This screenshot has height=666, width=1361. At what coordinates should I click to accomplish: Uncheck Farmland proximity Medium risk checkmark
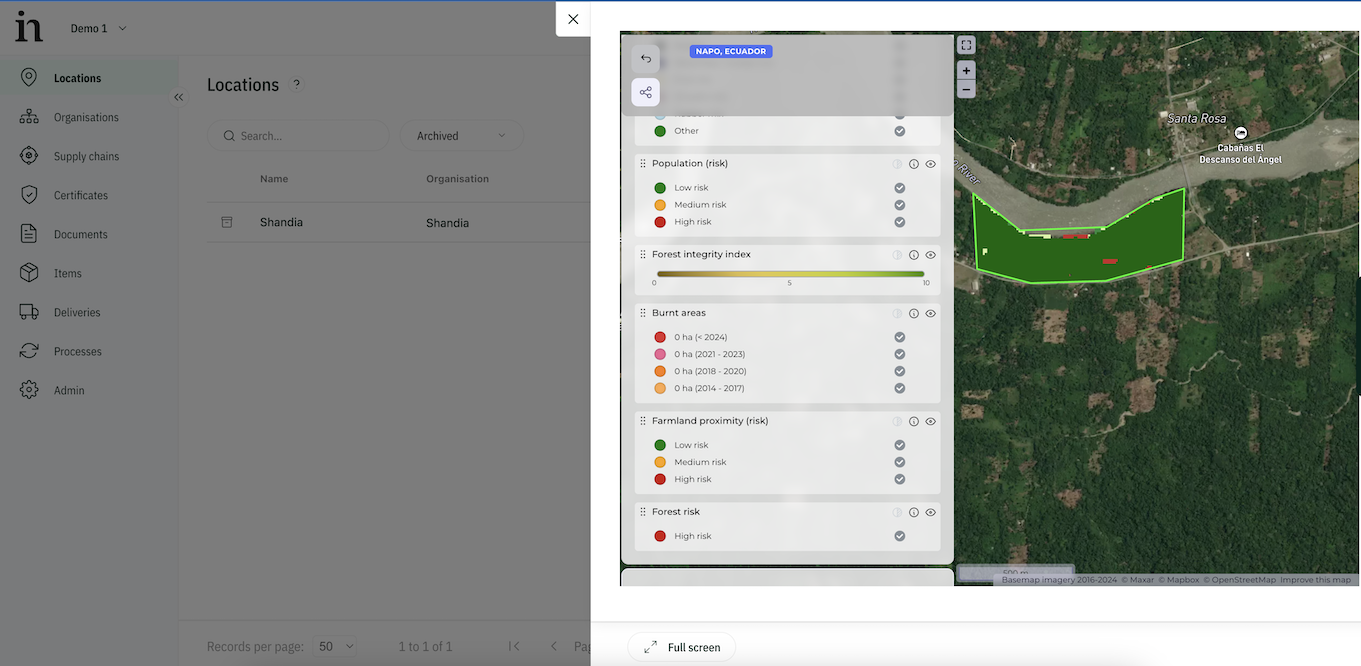[900, 463]
